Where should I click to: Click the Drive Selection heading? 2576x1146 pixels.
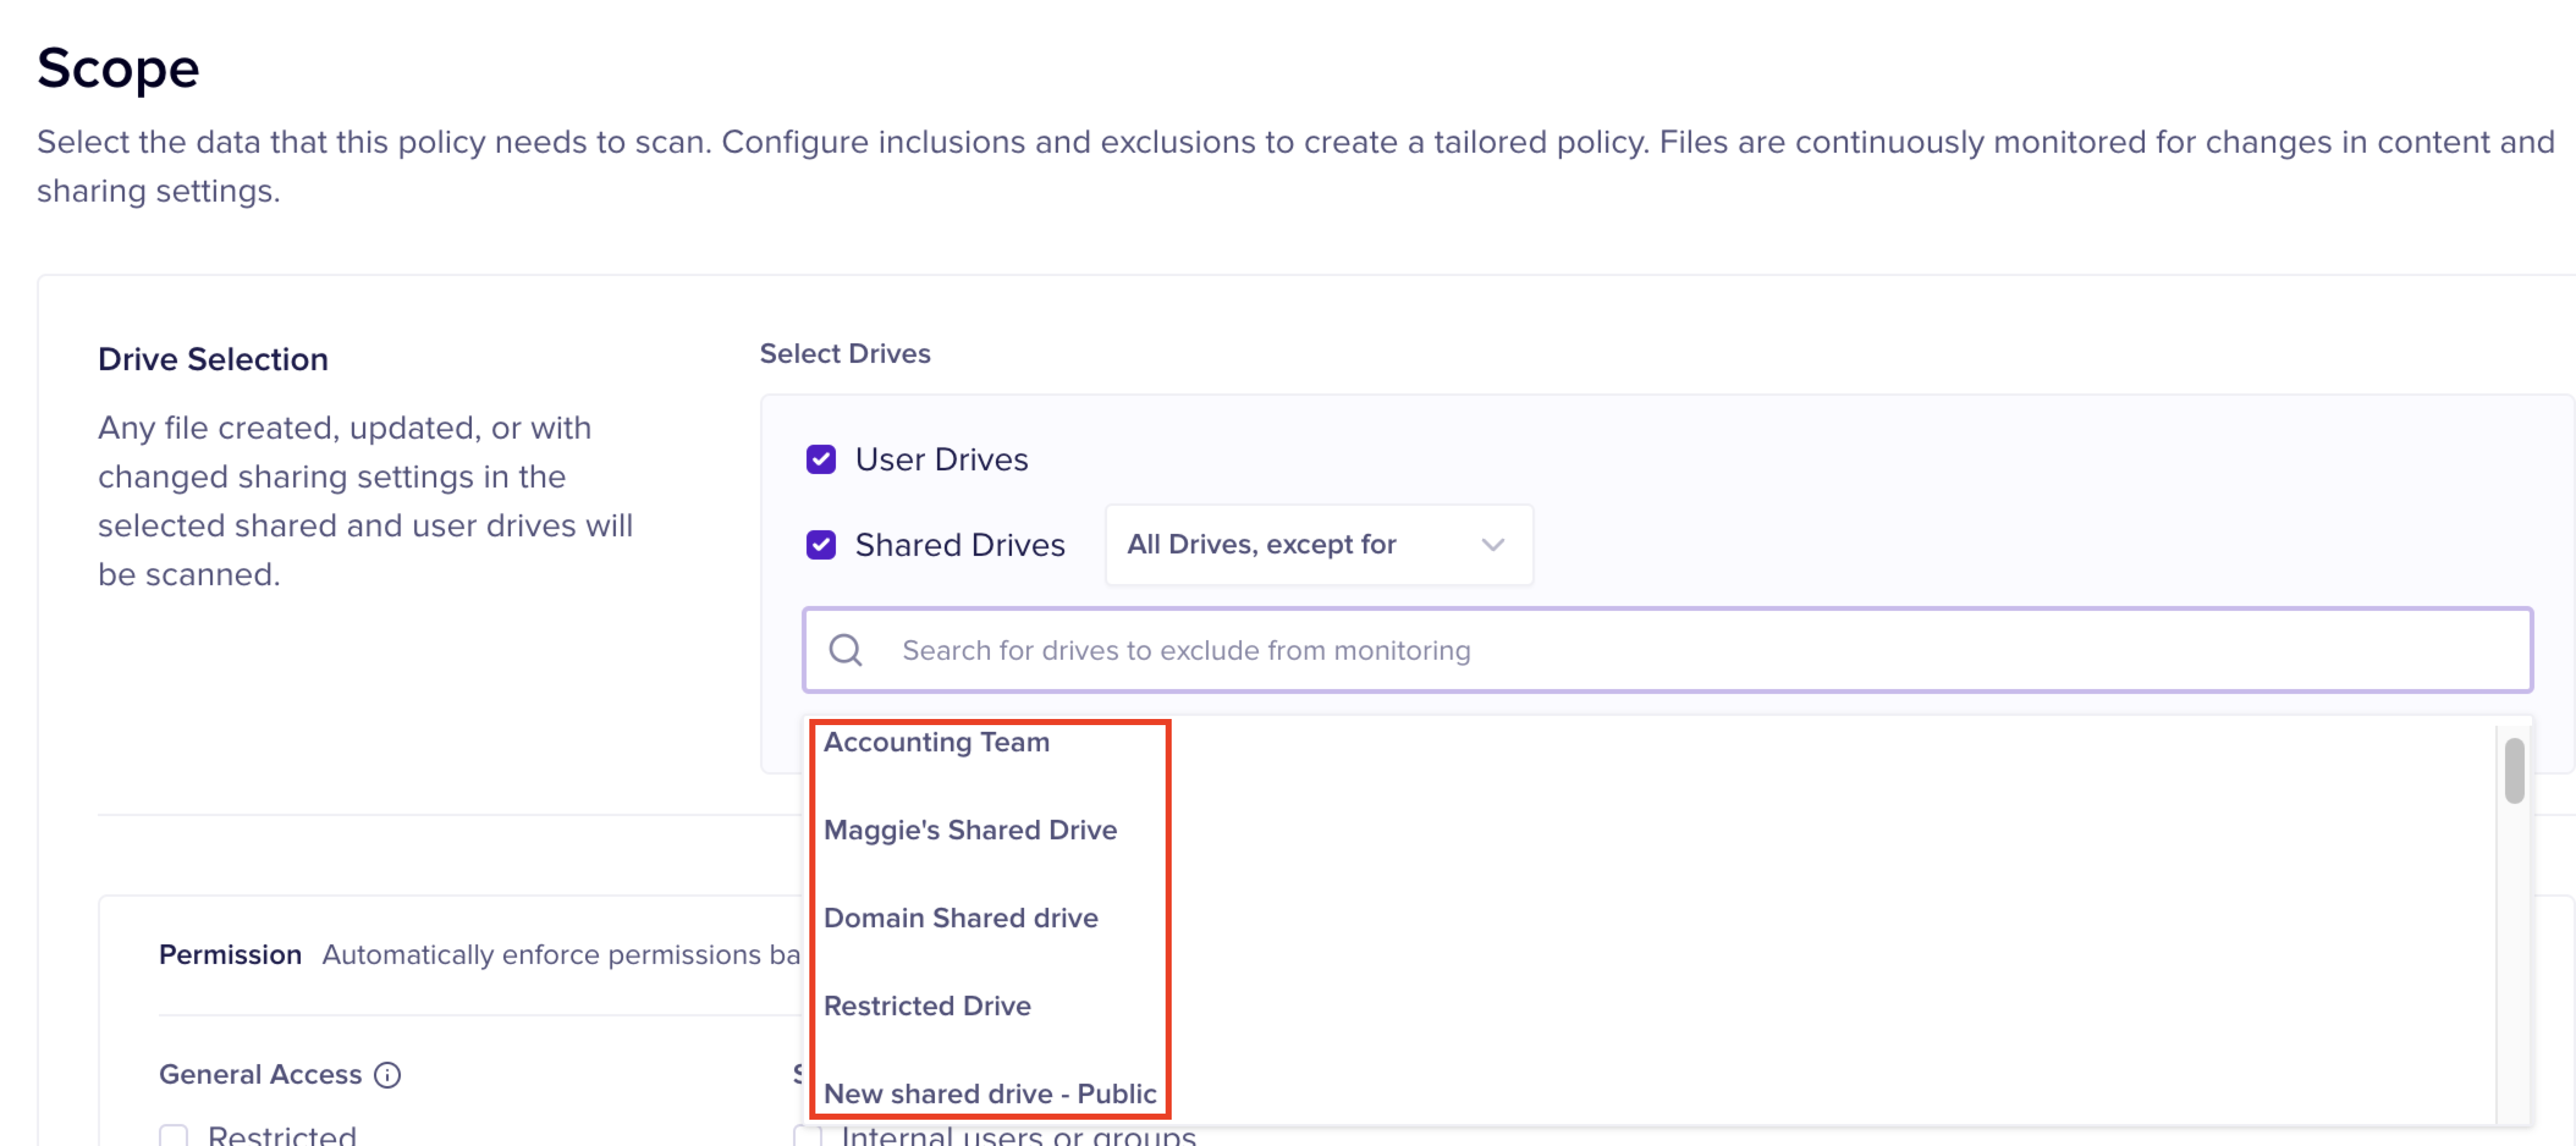213,359
